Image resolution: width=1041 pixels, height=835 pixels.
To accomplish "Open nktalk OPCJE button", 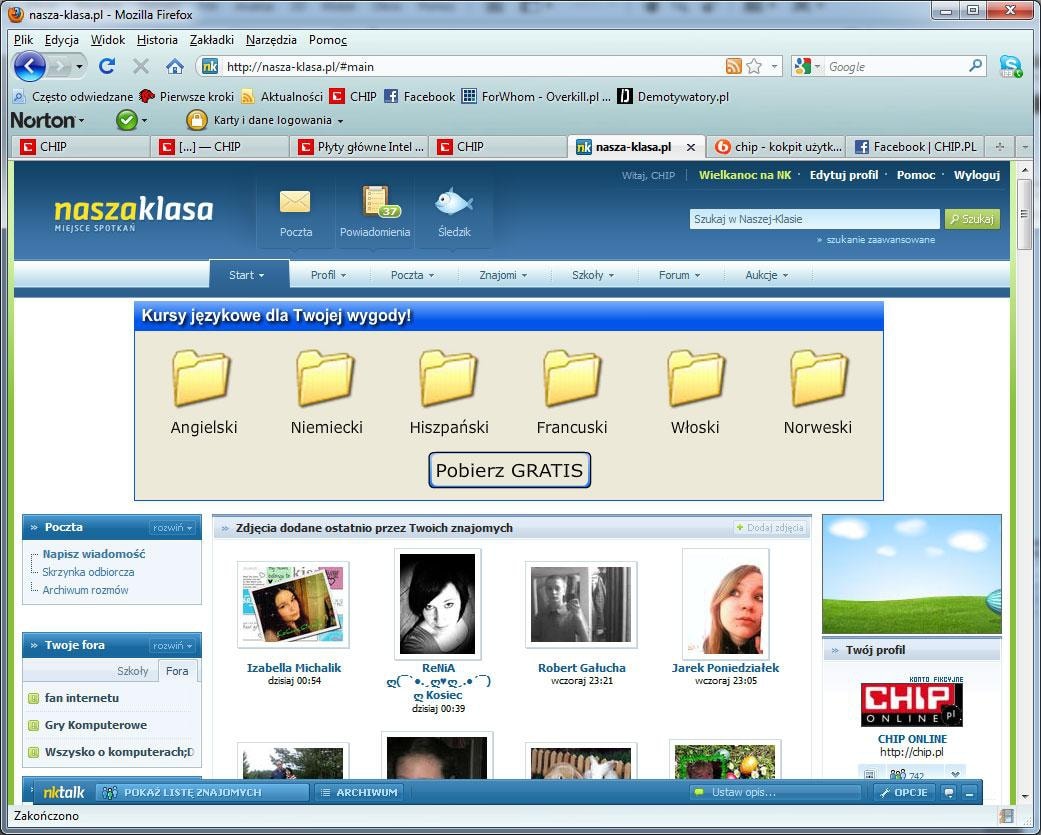I will 904,793.
